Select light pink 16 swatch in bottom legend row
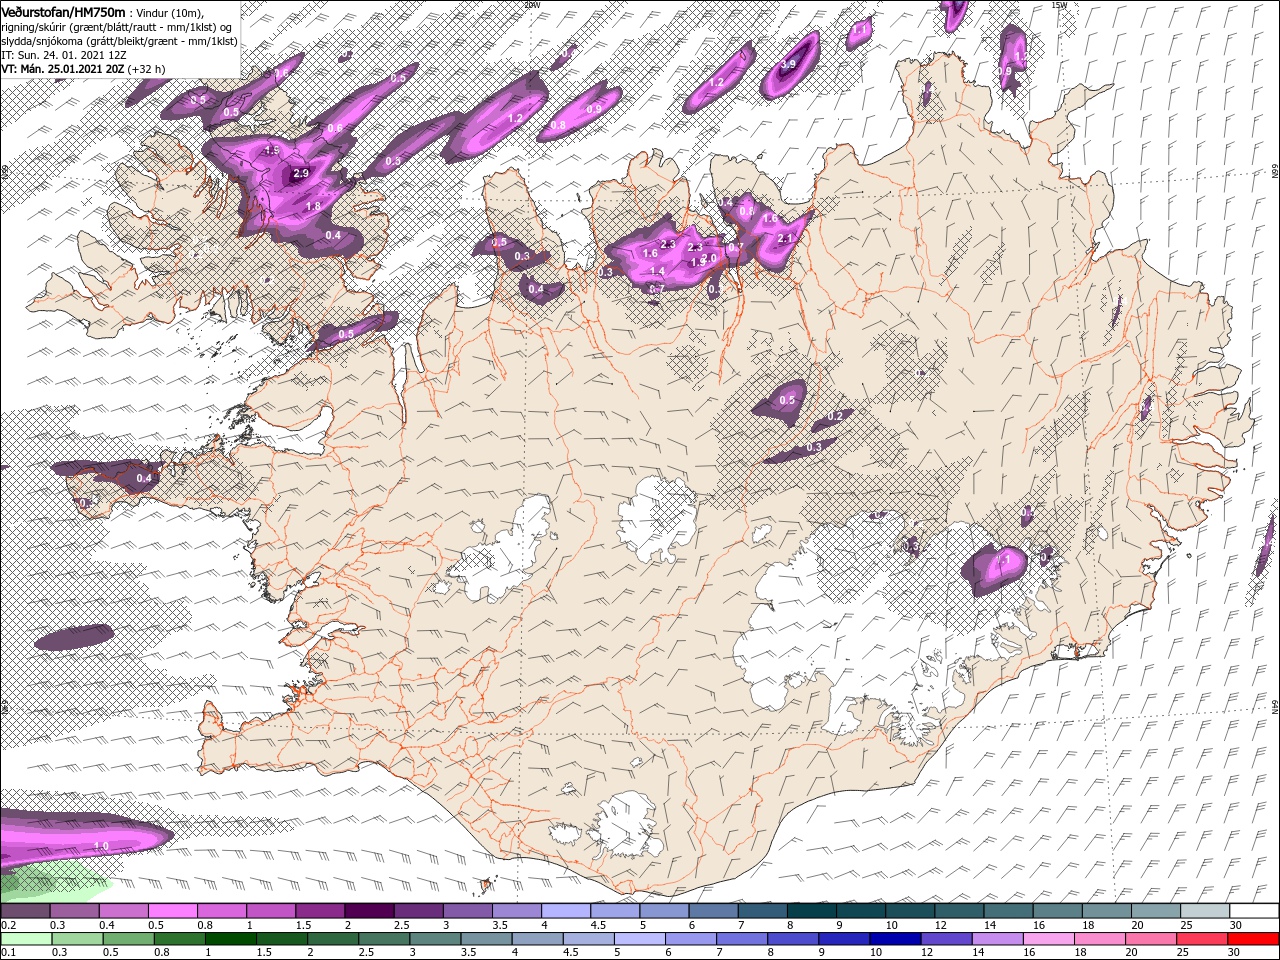Screen dimensions: 1280x960 click(x=1047, y=938)
